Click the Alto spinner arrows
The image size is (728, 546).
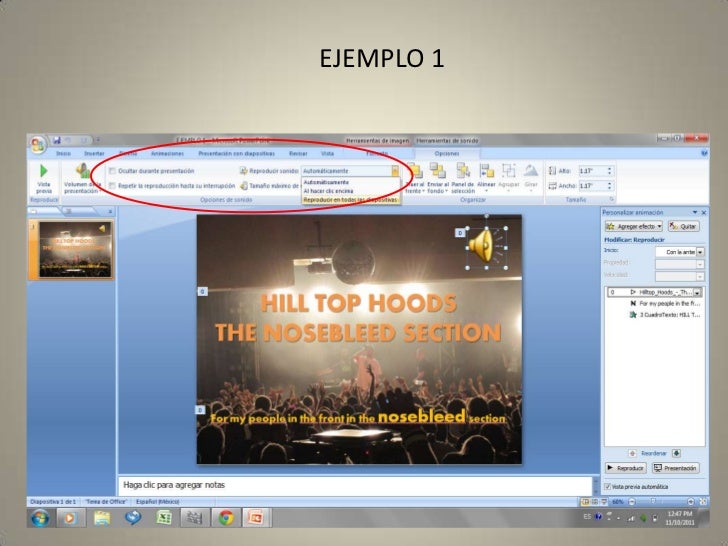click(x=610, y=171)
